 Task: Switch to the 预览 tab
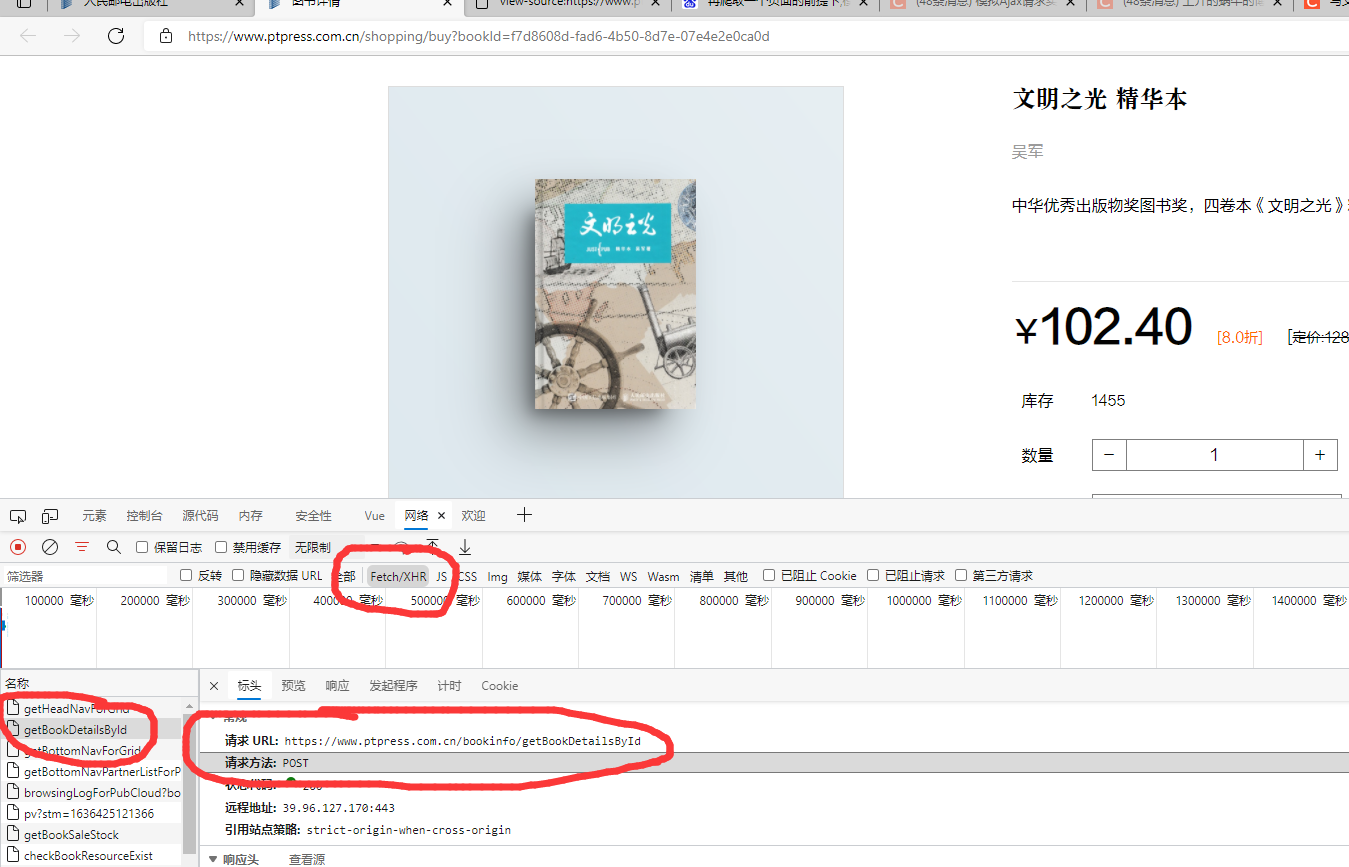click(x=293, y=686)
